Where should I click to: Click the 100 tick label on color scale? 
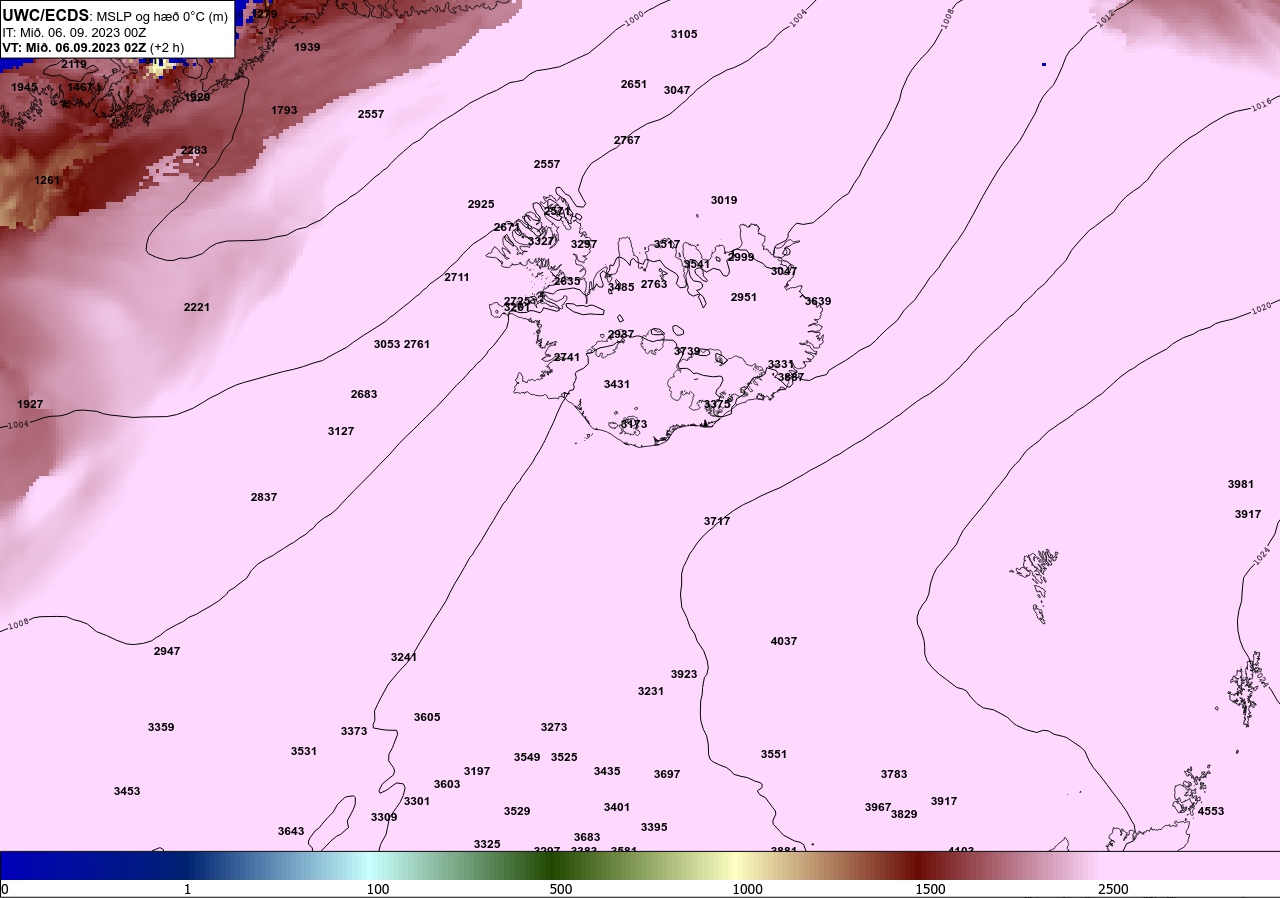point(377,889)
